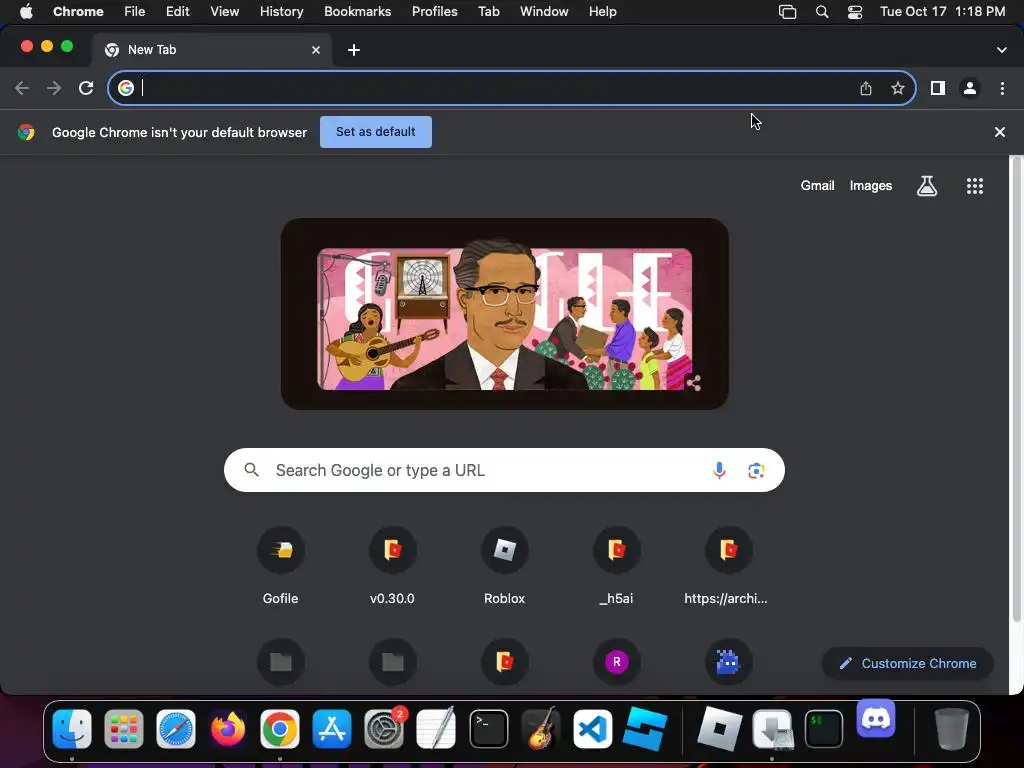Screen dimensions: 1024x768
Task: Click the reload page icon
Action: pyautogui.click(x=86, y=88)
